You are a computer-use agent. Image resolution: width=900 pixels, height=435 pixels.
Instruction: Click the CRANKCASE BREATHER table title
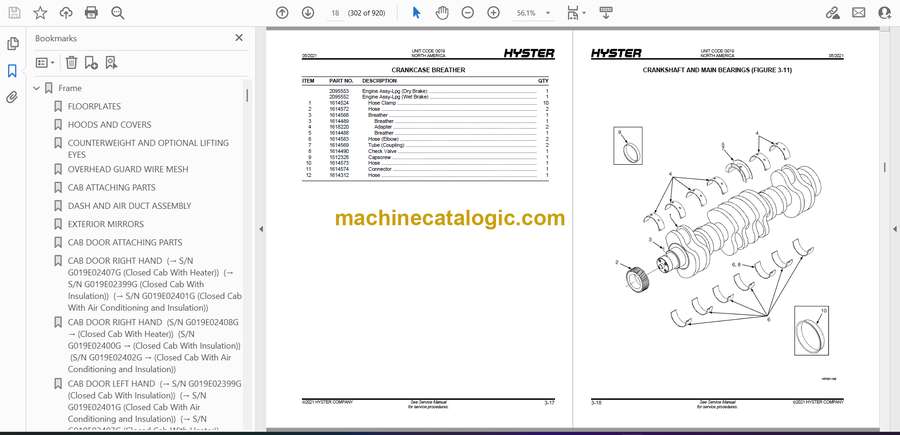tap(428, 70)
